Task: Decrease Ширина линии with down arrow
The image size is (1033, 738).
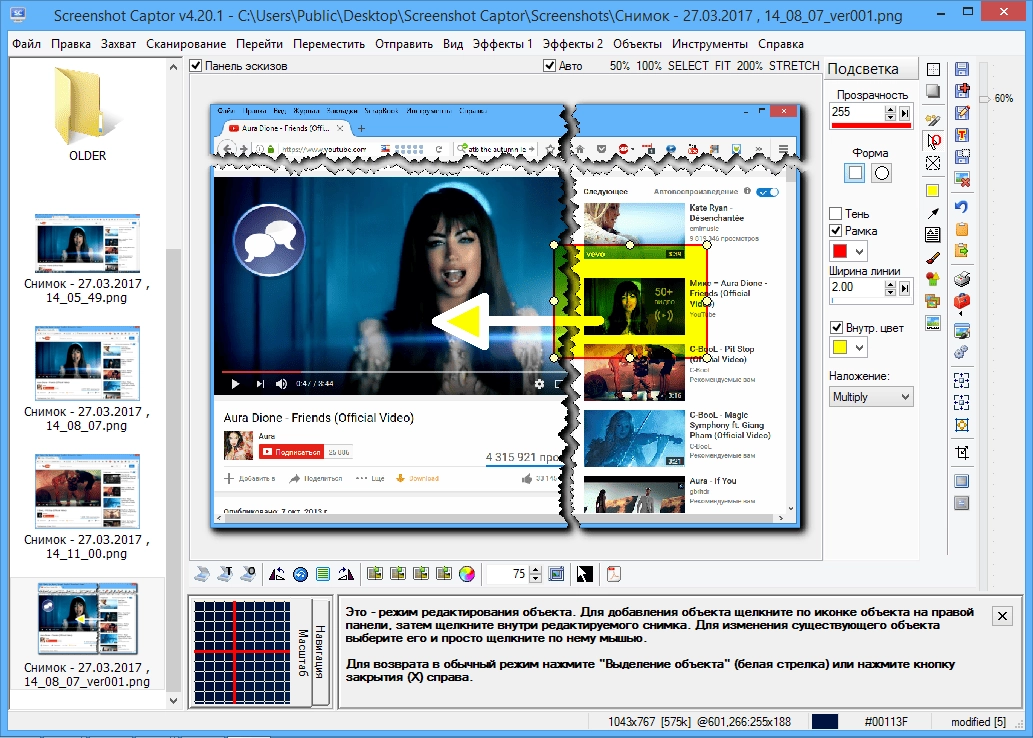Action: pyautogui.click(x=890, y=292)
